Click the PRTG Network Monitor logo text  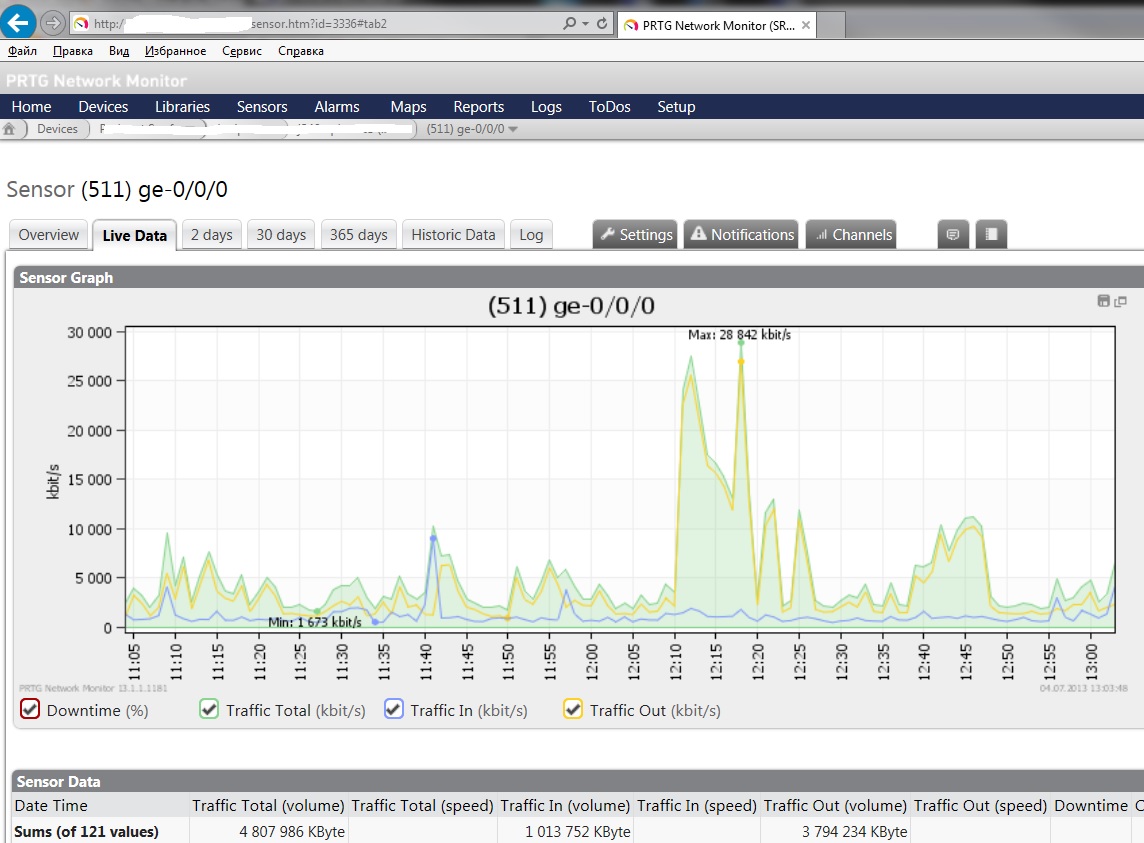96,81
